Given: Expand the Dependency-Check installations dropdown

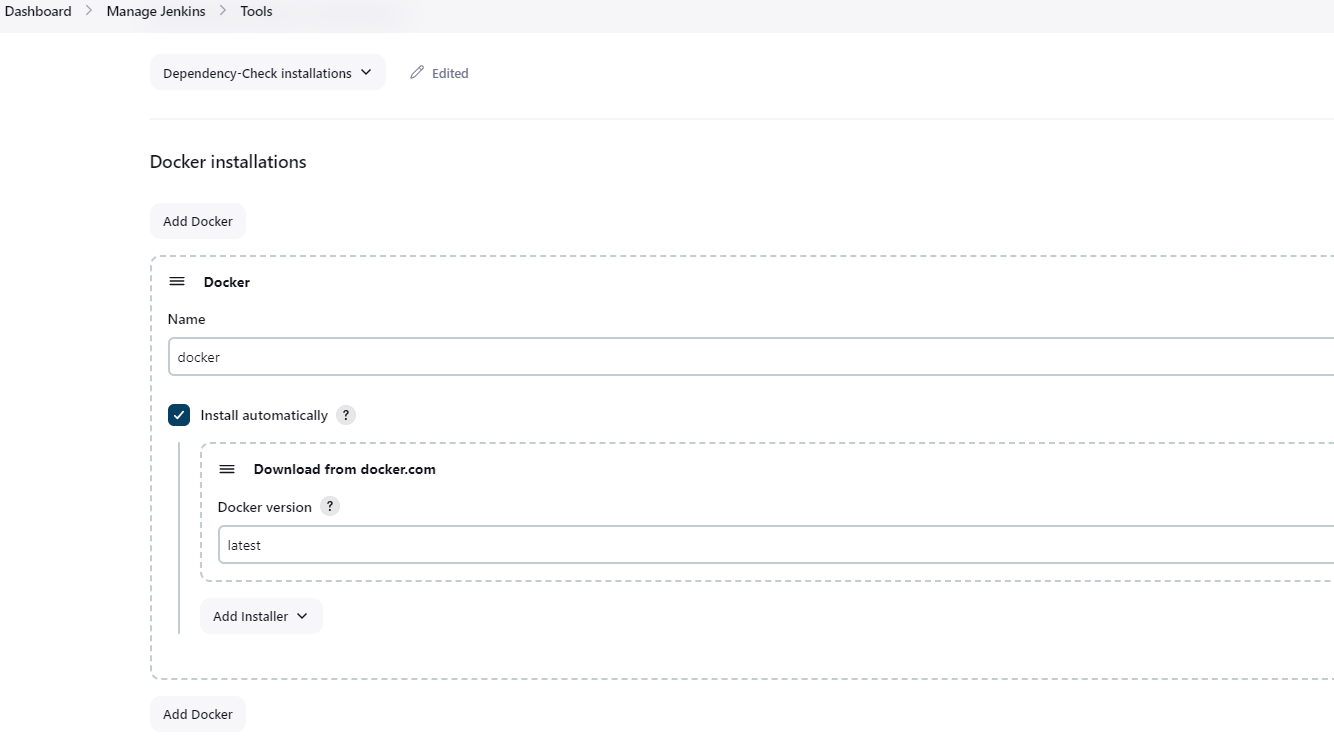Looking at the screenshot, I should [x=267, y=73].
